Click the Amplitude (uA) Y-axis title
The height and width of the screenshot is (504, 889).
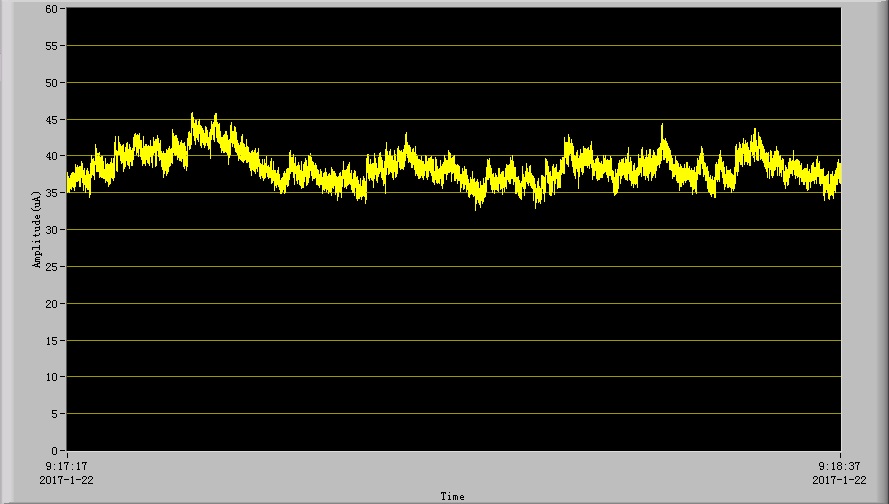coord(37,229)
